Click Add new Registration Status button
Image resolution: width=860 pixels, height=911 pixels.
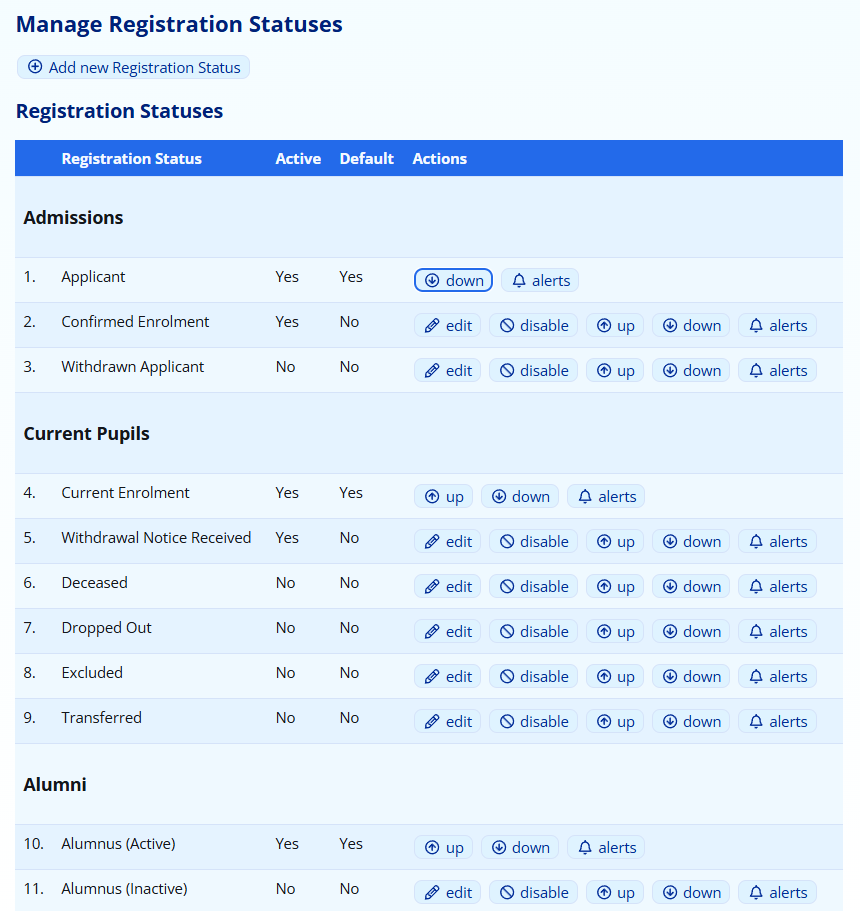tap(133, 68)
